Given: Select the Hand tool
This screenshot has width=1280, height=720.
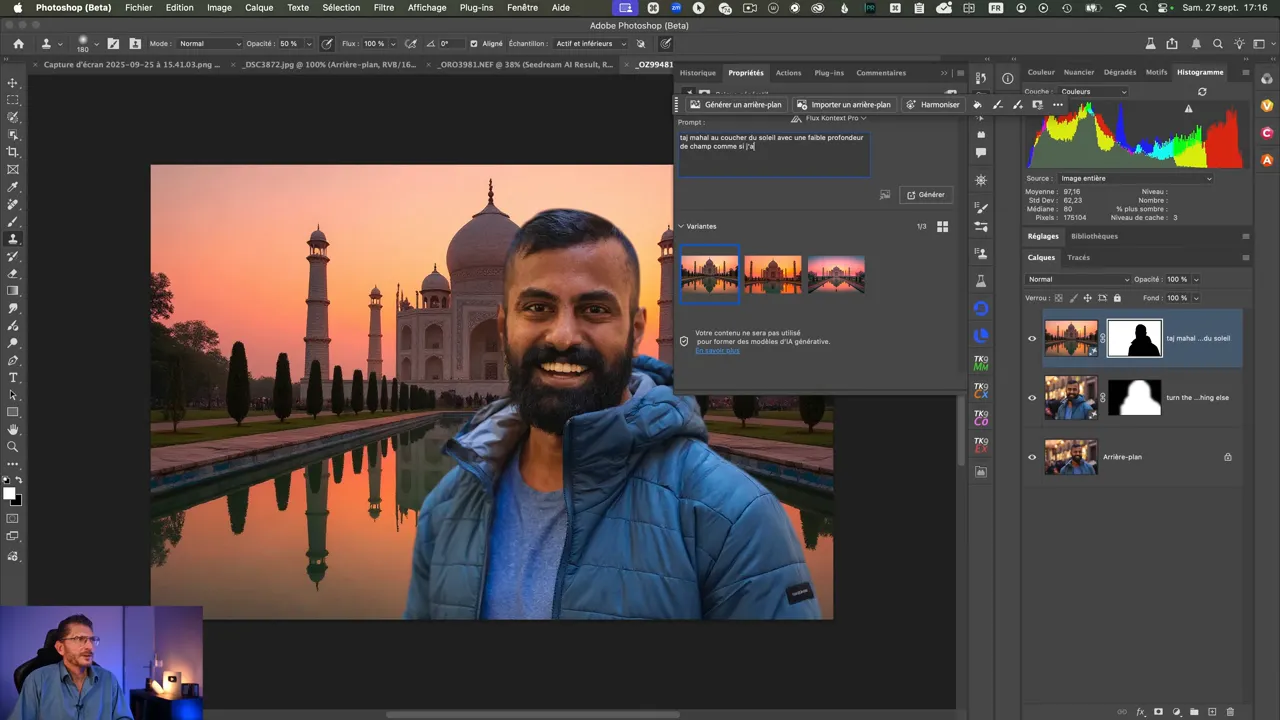Looking at the screenshot, I should 13,430.
